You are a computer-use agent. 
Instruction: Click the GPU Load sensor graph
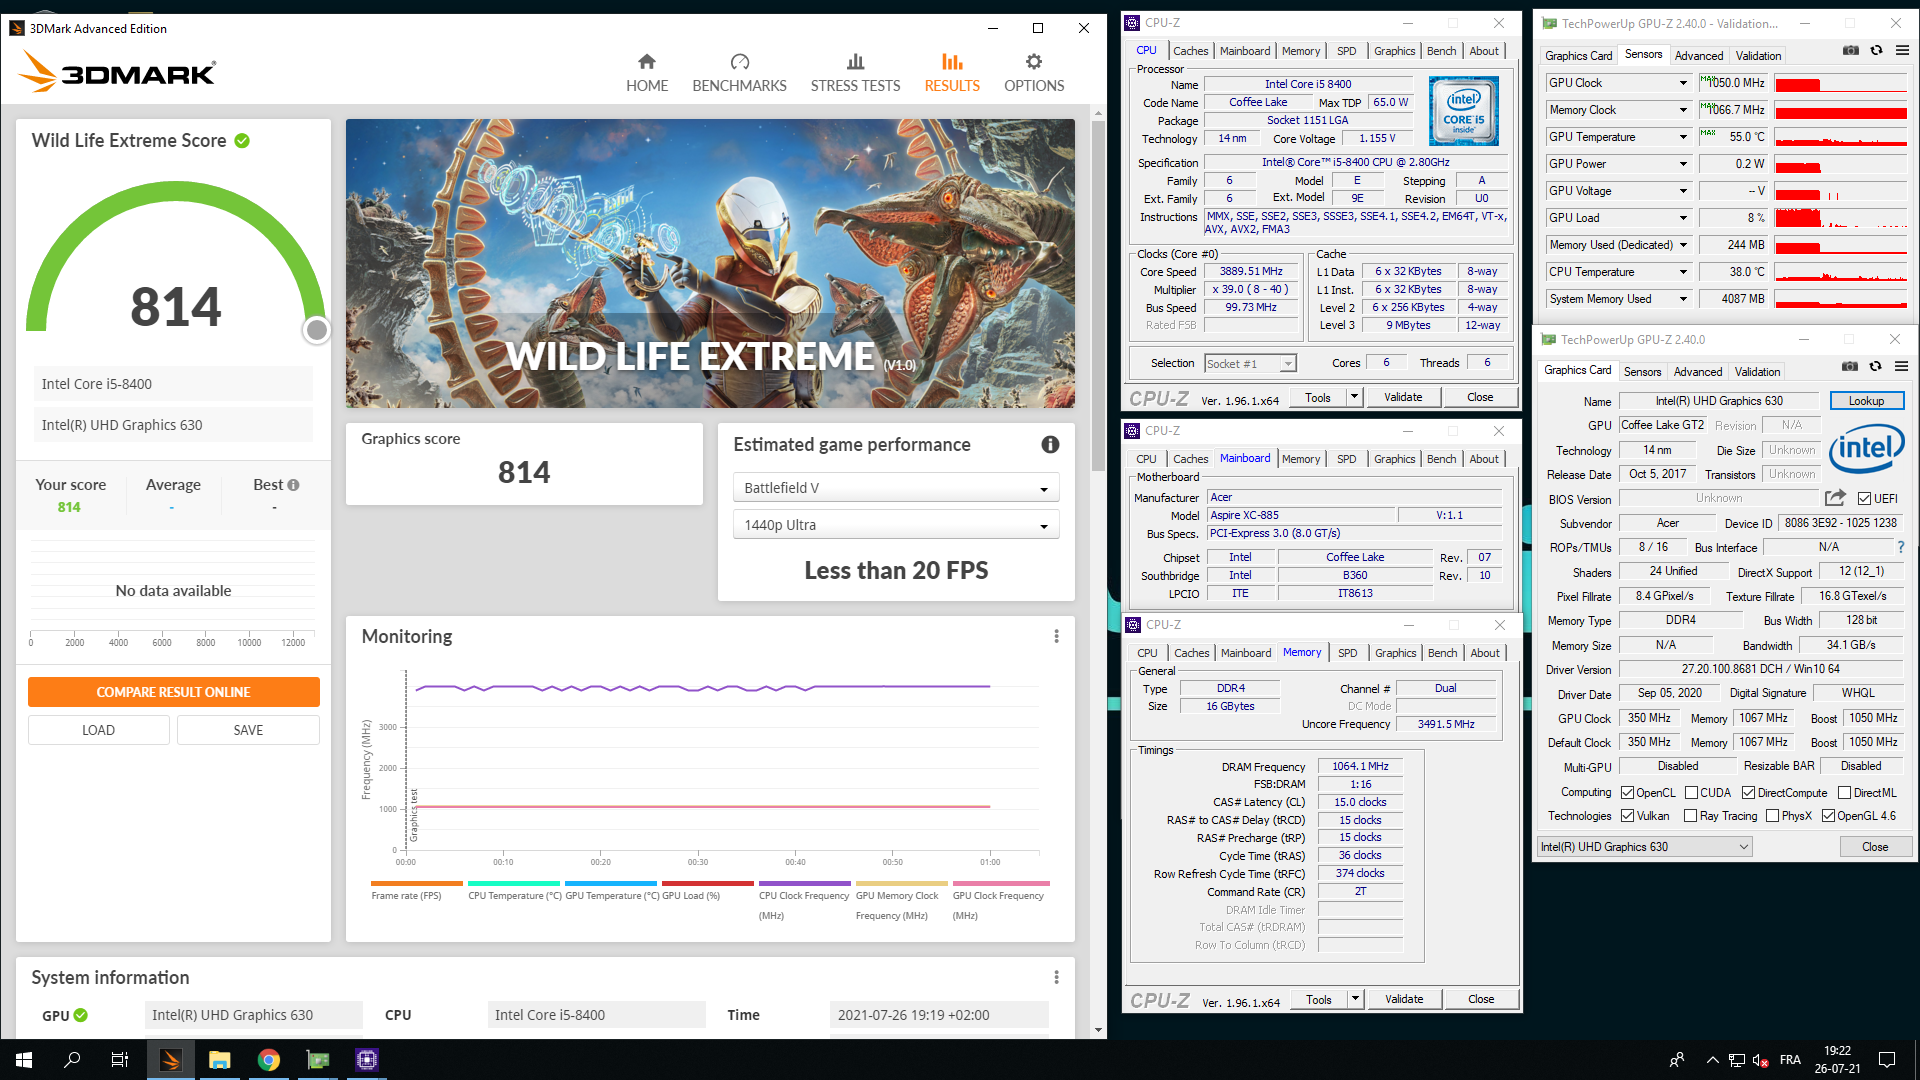point(1840,218)
